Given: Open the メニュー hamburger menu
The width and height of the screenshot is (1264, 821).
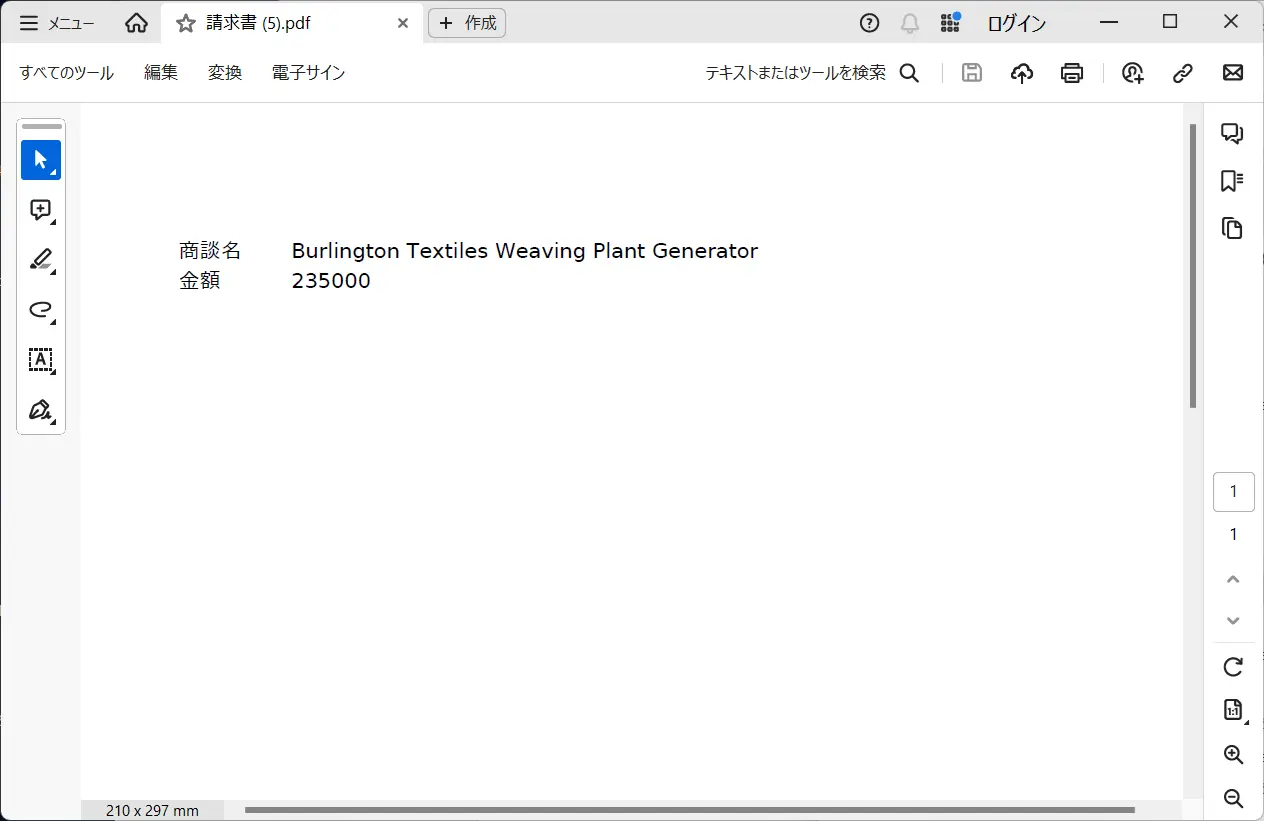Looking at the screenshot, I should coord(57,23).
